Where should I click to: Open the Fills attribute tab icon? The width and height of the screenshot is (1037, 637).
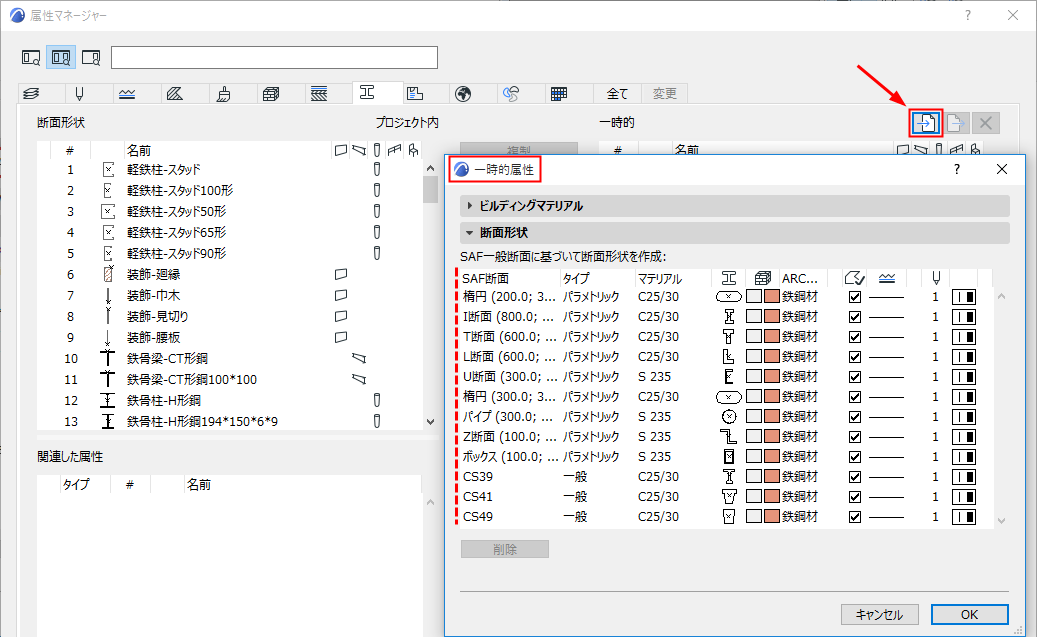[x=175, y=94]
